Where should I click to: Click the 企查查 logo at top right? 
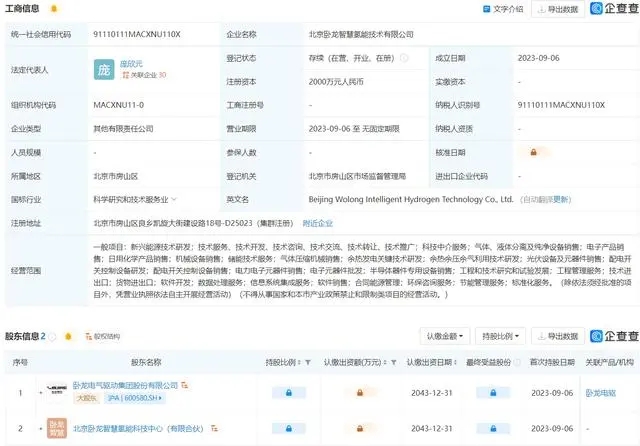[x=613, y=9]
